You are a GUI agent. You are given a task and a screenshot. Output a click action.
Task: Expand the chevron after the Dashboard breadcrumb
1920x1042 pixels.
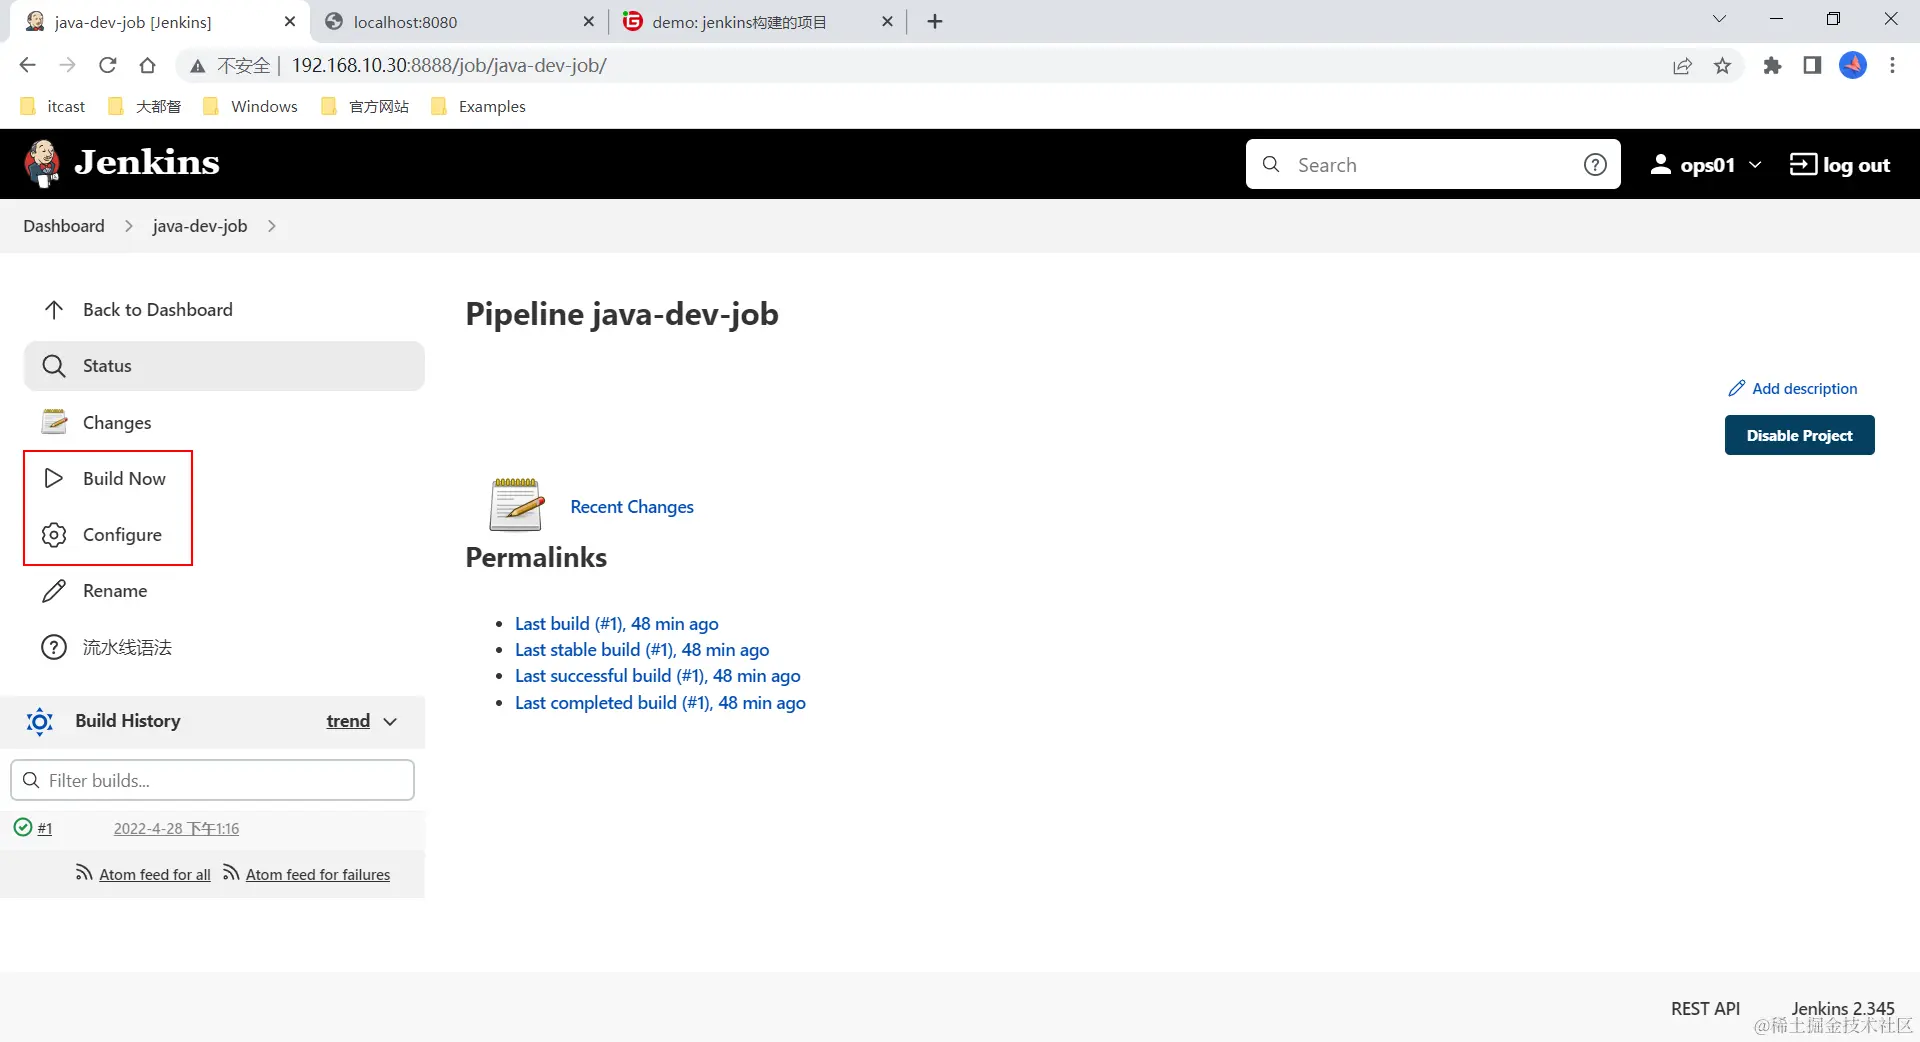[x=129, y=226]
